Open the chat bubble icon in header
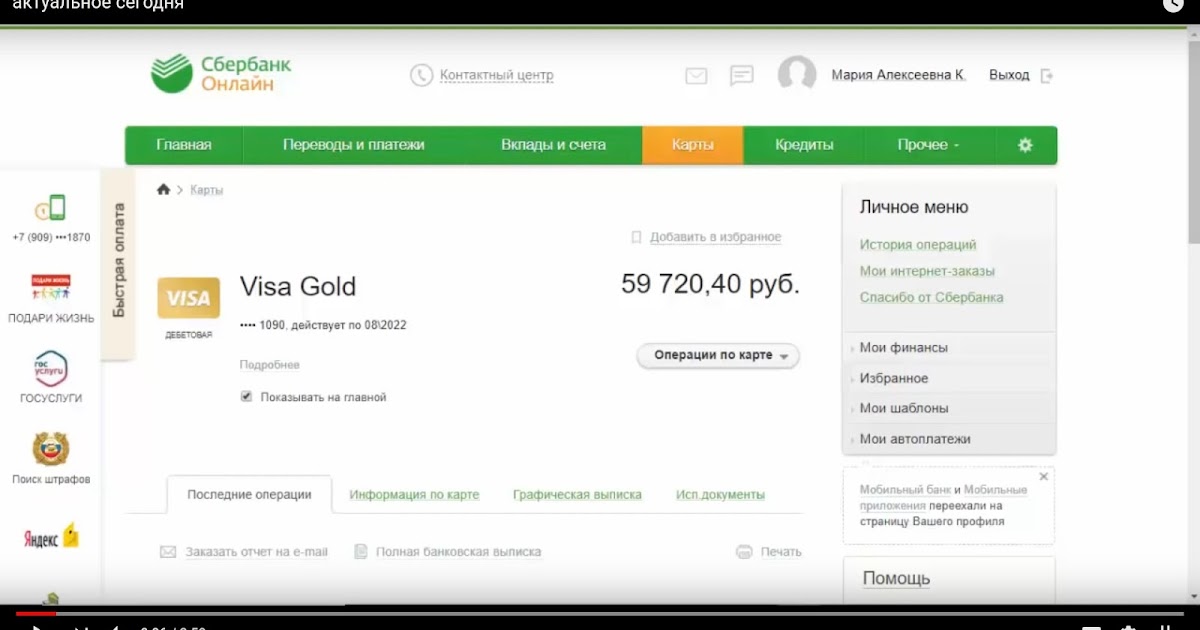 (x=741, y=76)
